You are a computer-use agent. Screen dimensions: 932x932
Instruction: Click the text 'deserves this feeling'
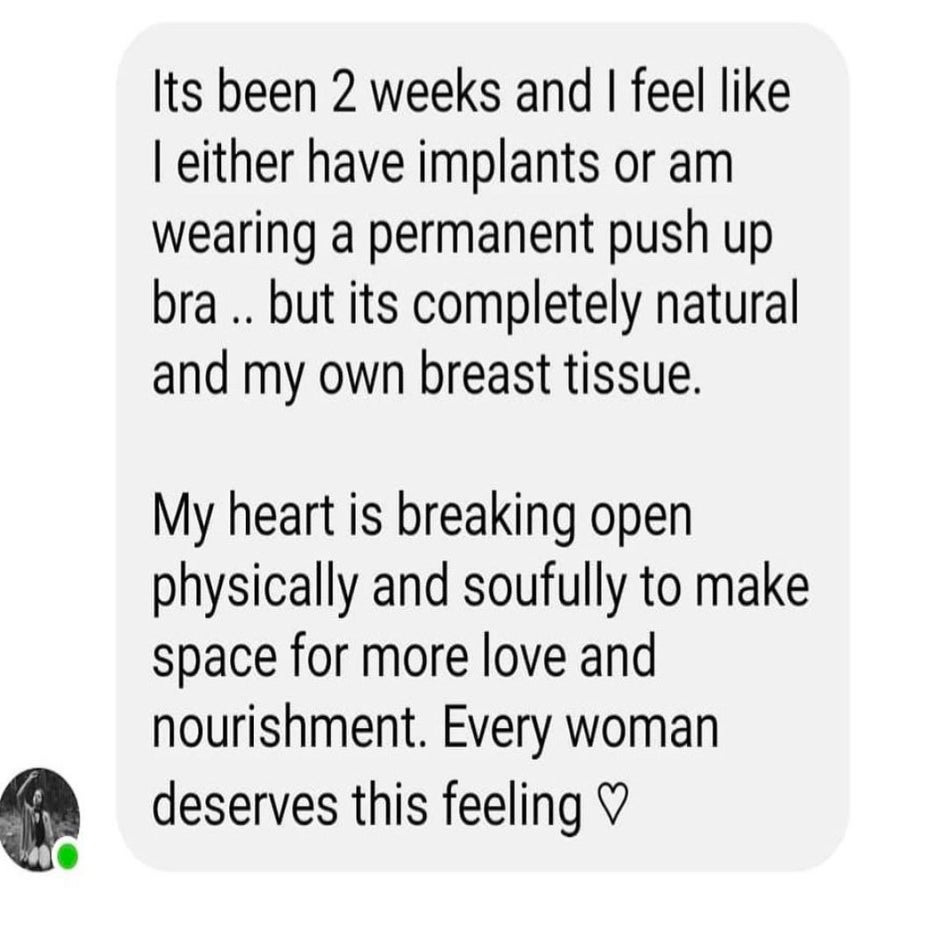(x=367, y=804)
